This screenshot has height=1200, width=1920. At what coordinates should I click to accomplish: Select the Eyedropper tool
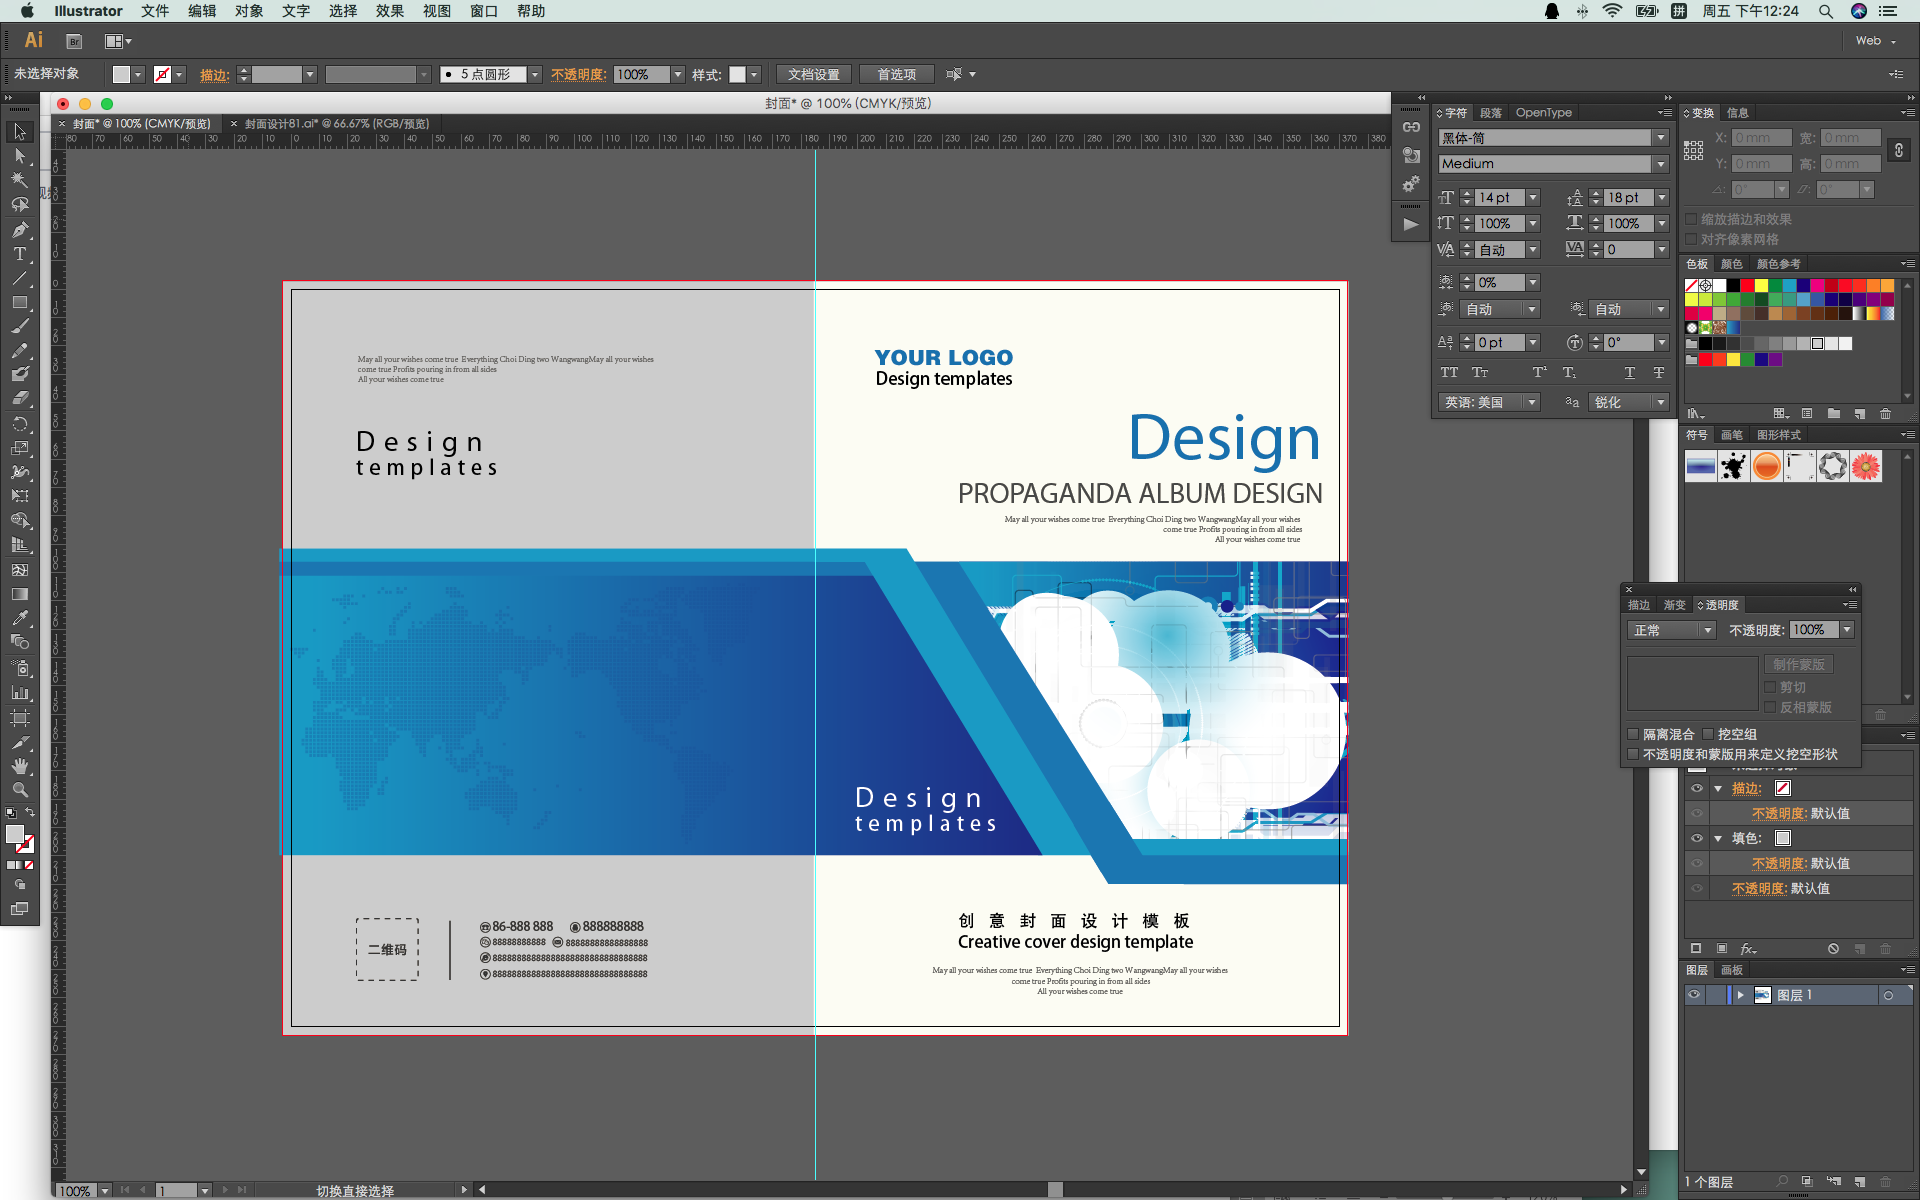[19, 618]
